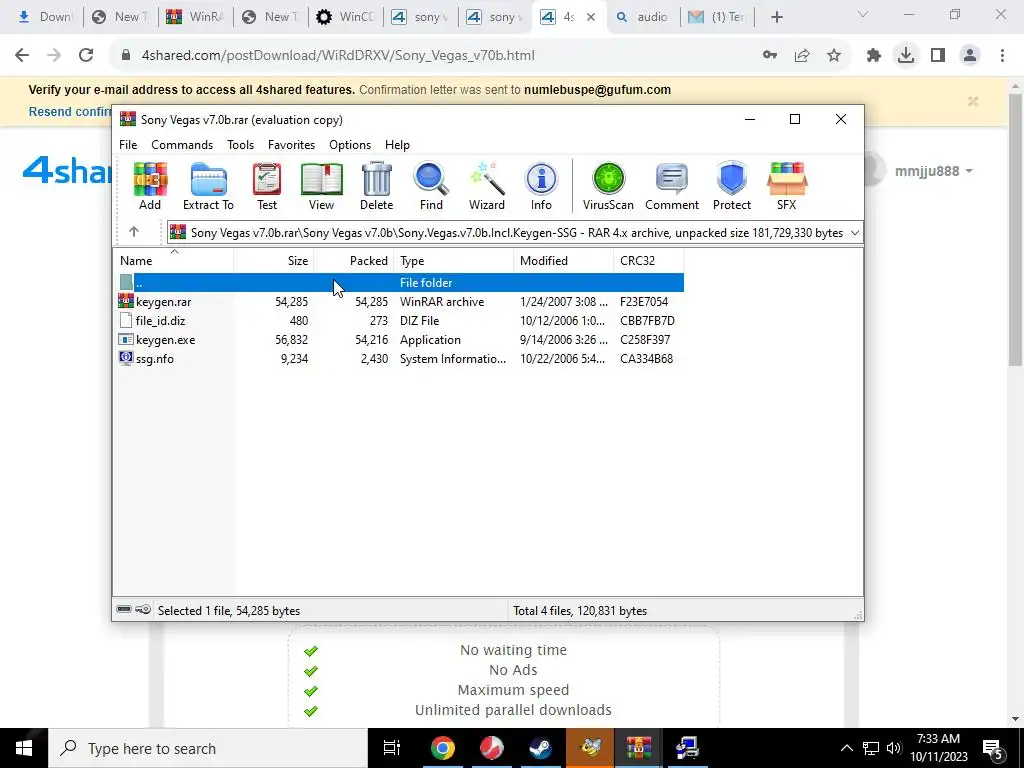Open Chrome three-dot menu

[1002, 56]
